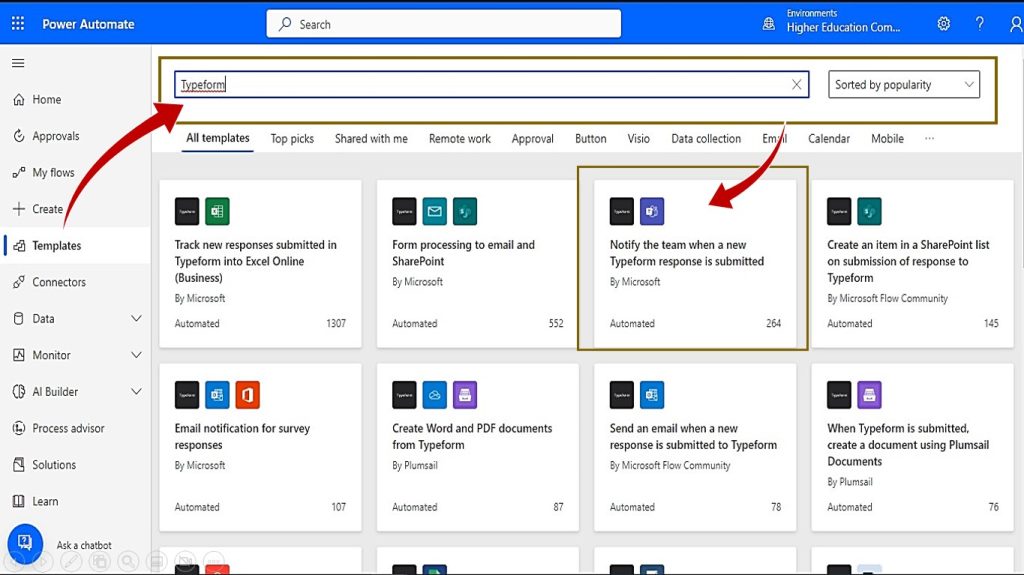Click SharePoint icon on Form processing card
Screen dimensions: 1024x575
click(x=464, y=211)
